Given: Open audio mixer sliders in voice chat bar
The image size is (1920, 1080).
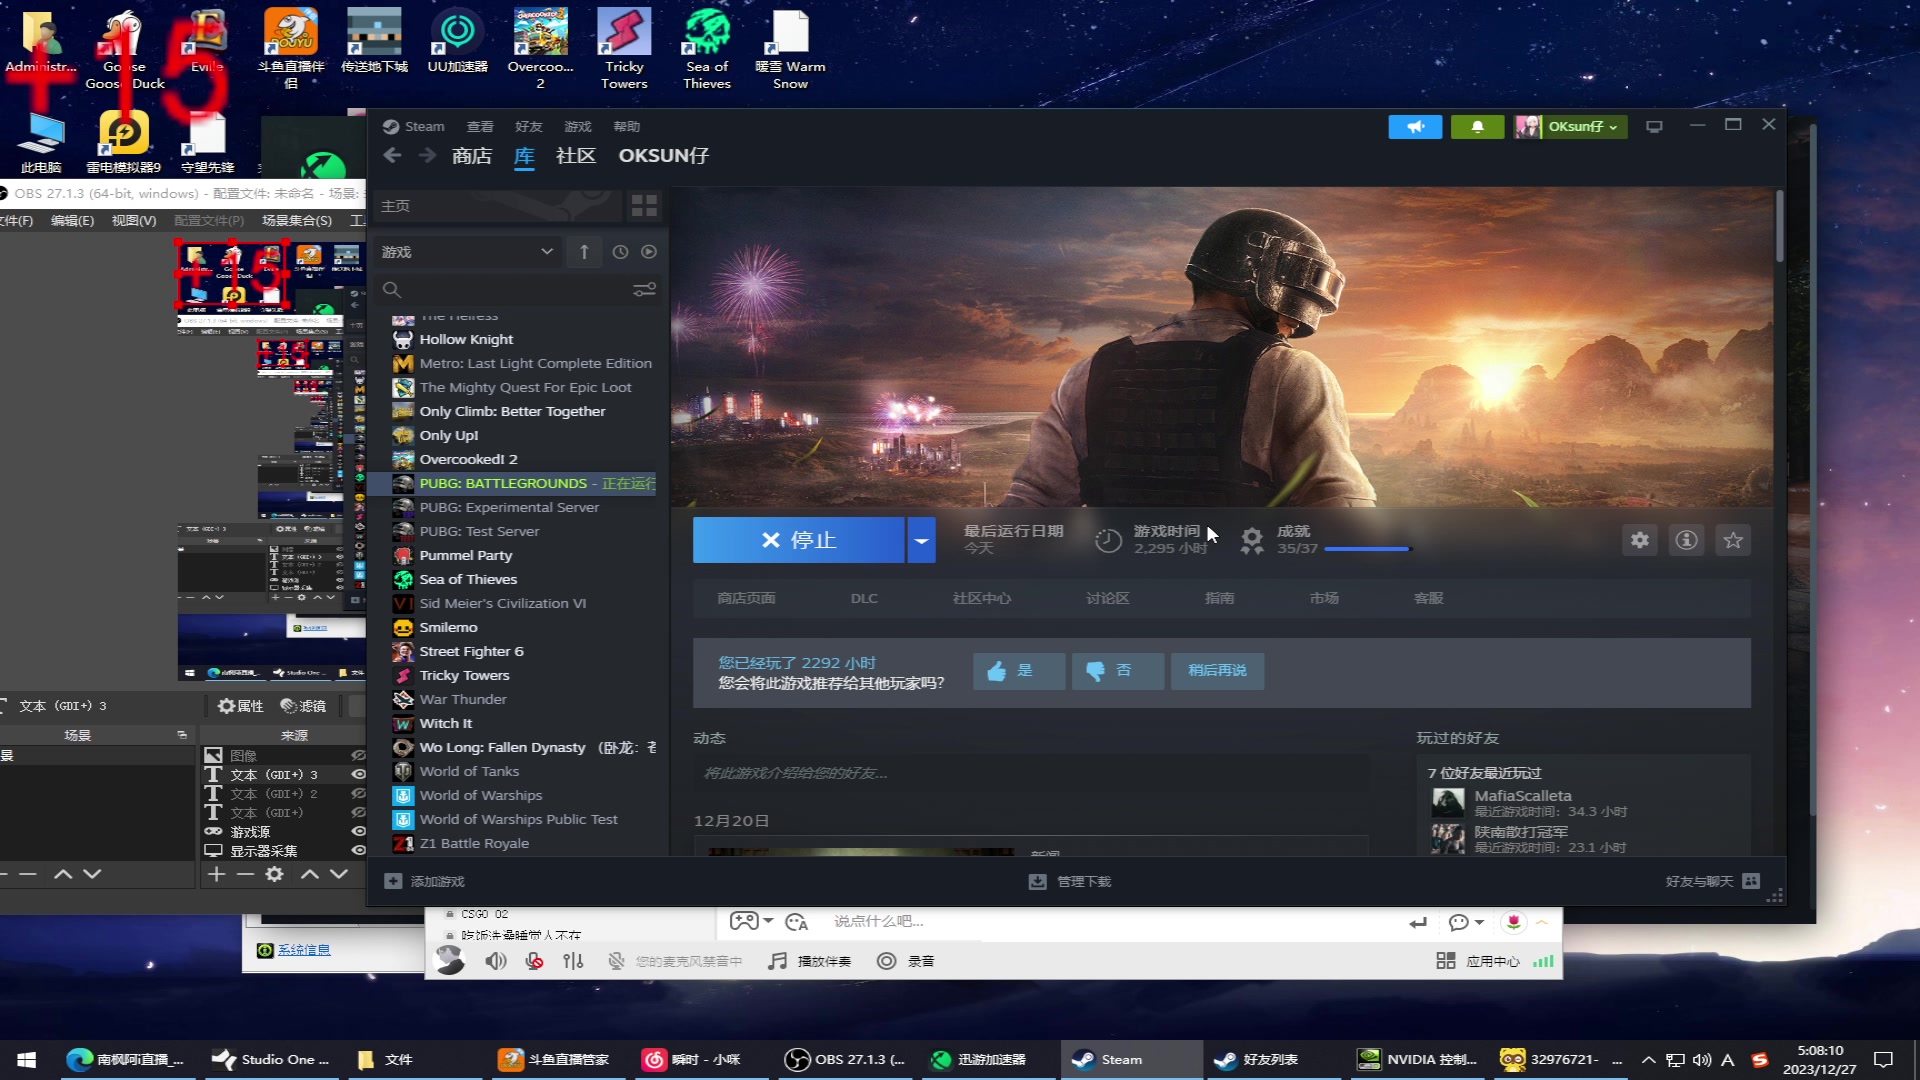Looking at the screenshot, I should [573, 961].
